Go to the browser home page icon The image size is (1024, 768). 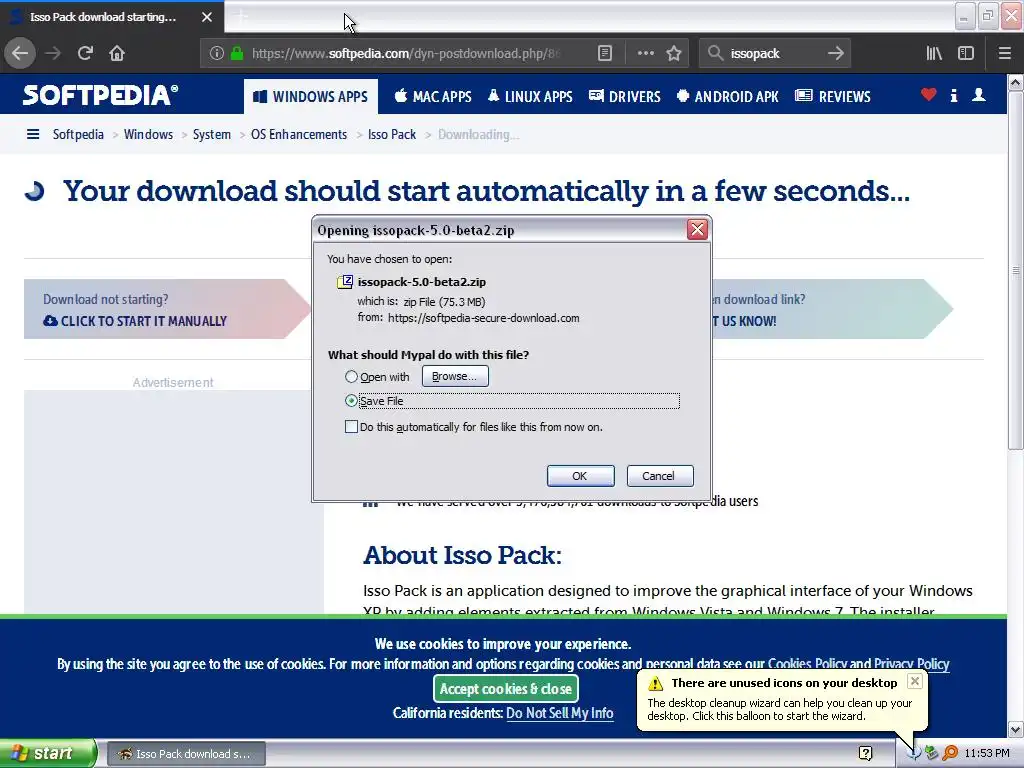[x=117, y=53]
